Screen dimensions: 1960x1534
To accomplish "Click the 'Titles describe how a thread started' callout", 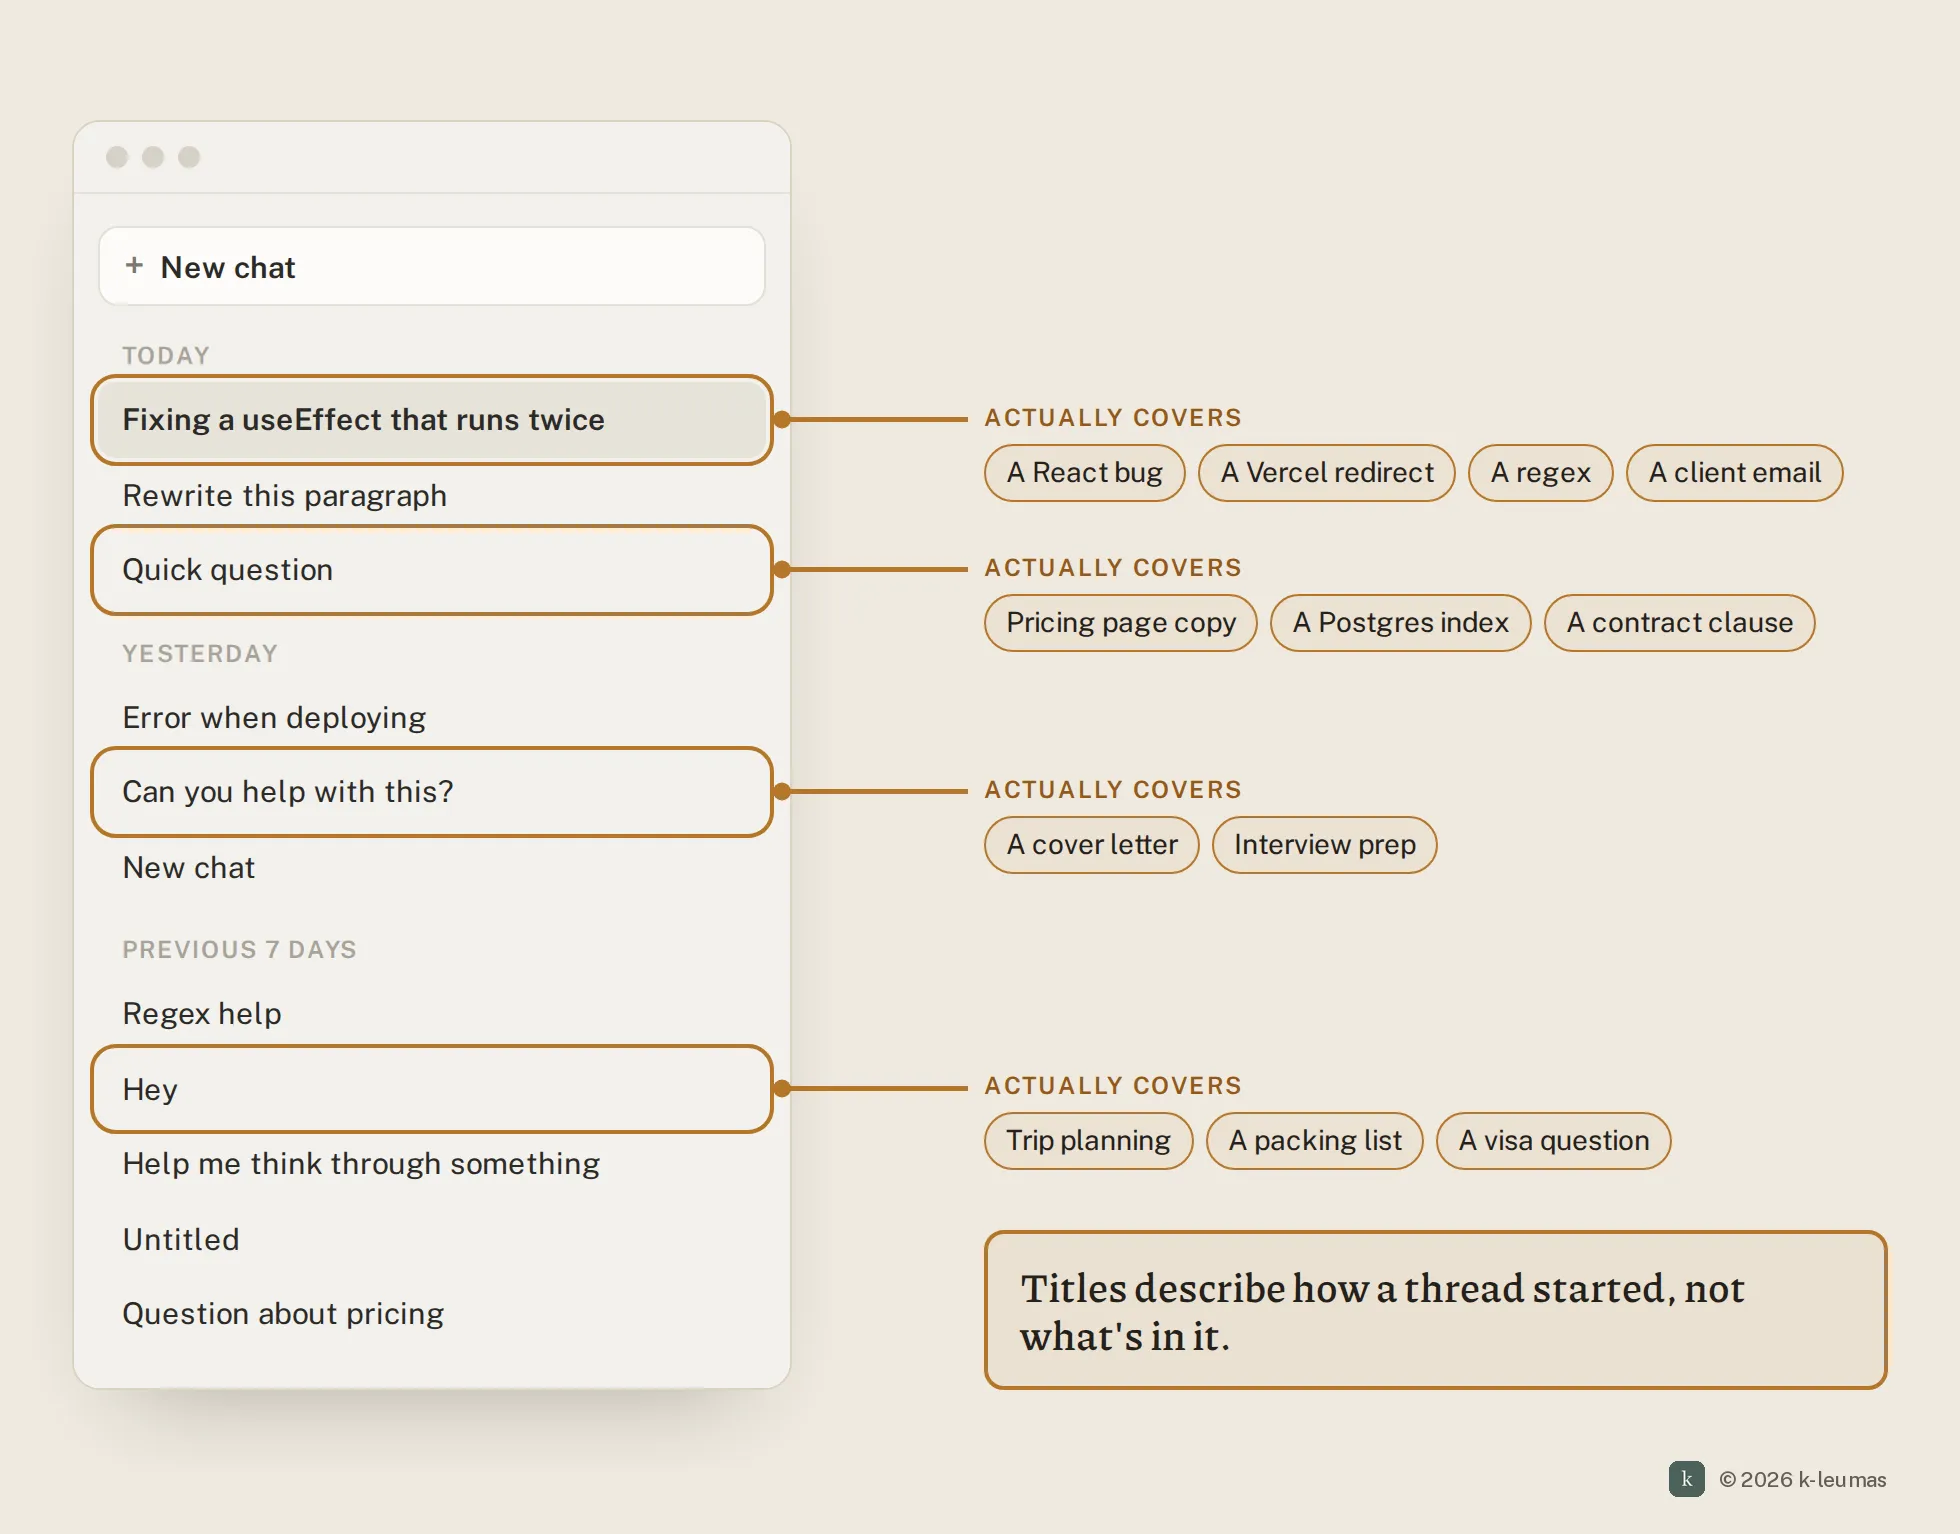I will tap(1436, 1310).
